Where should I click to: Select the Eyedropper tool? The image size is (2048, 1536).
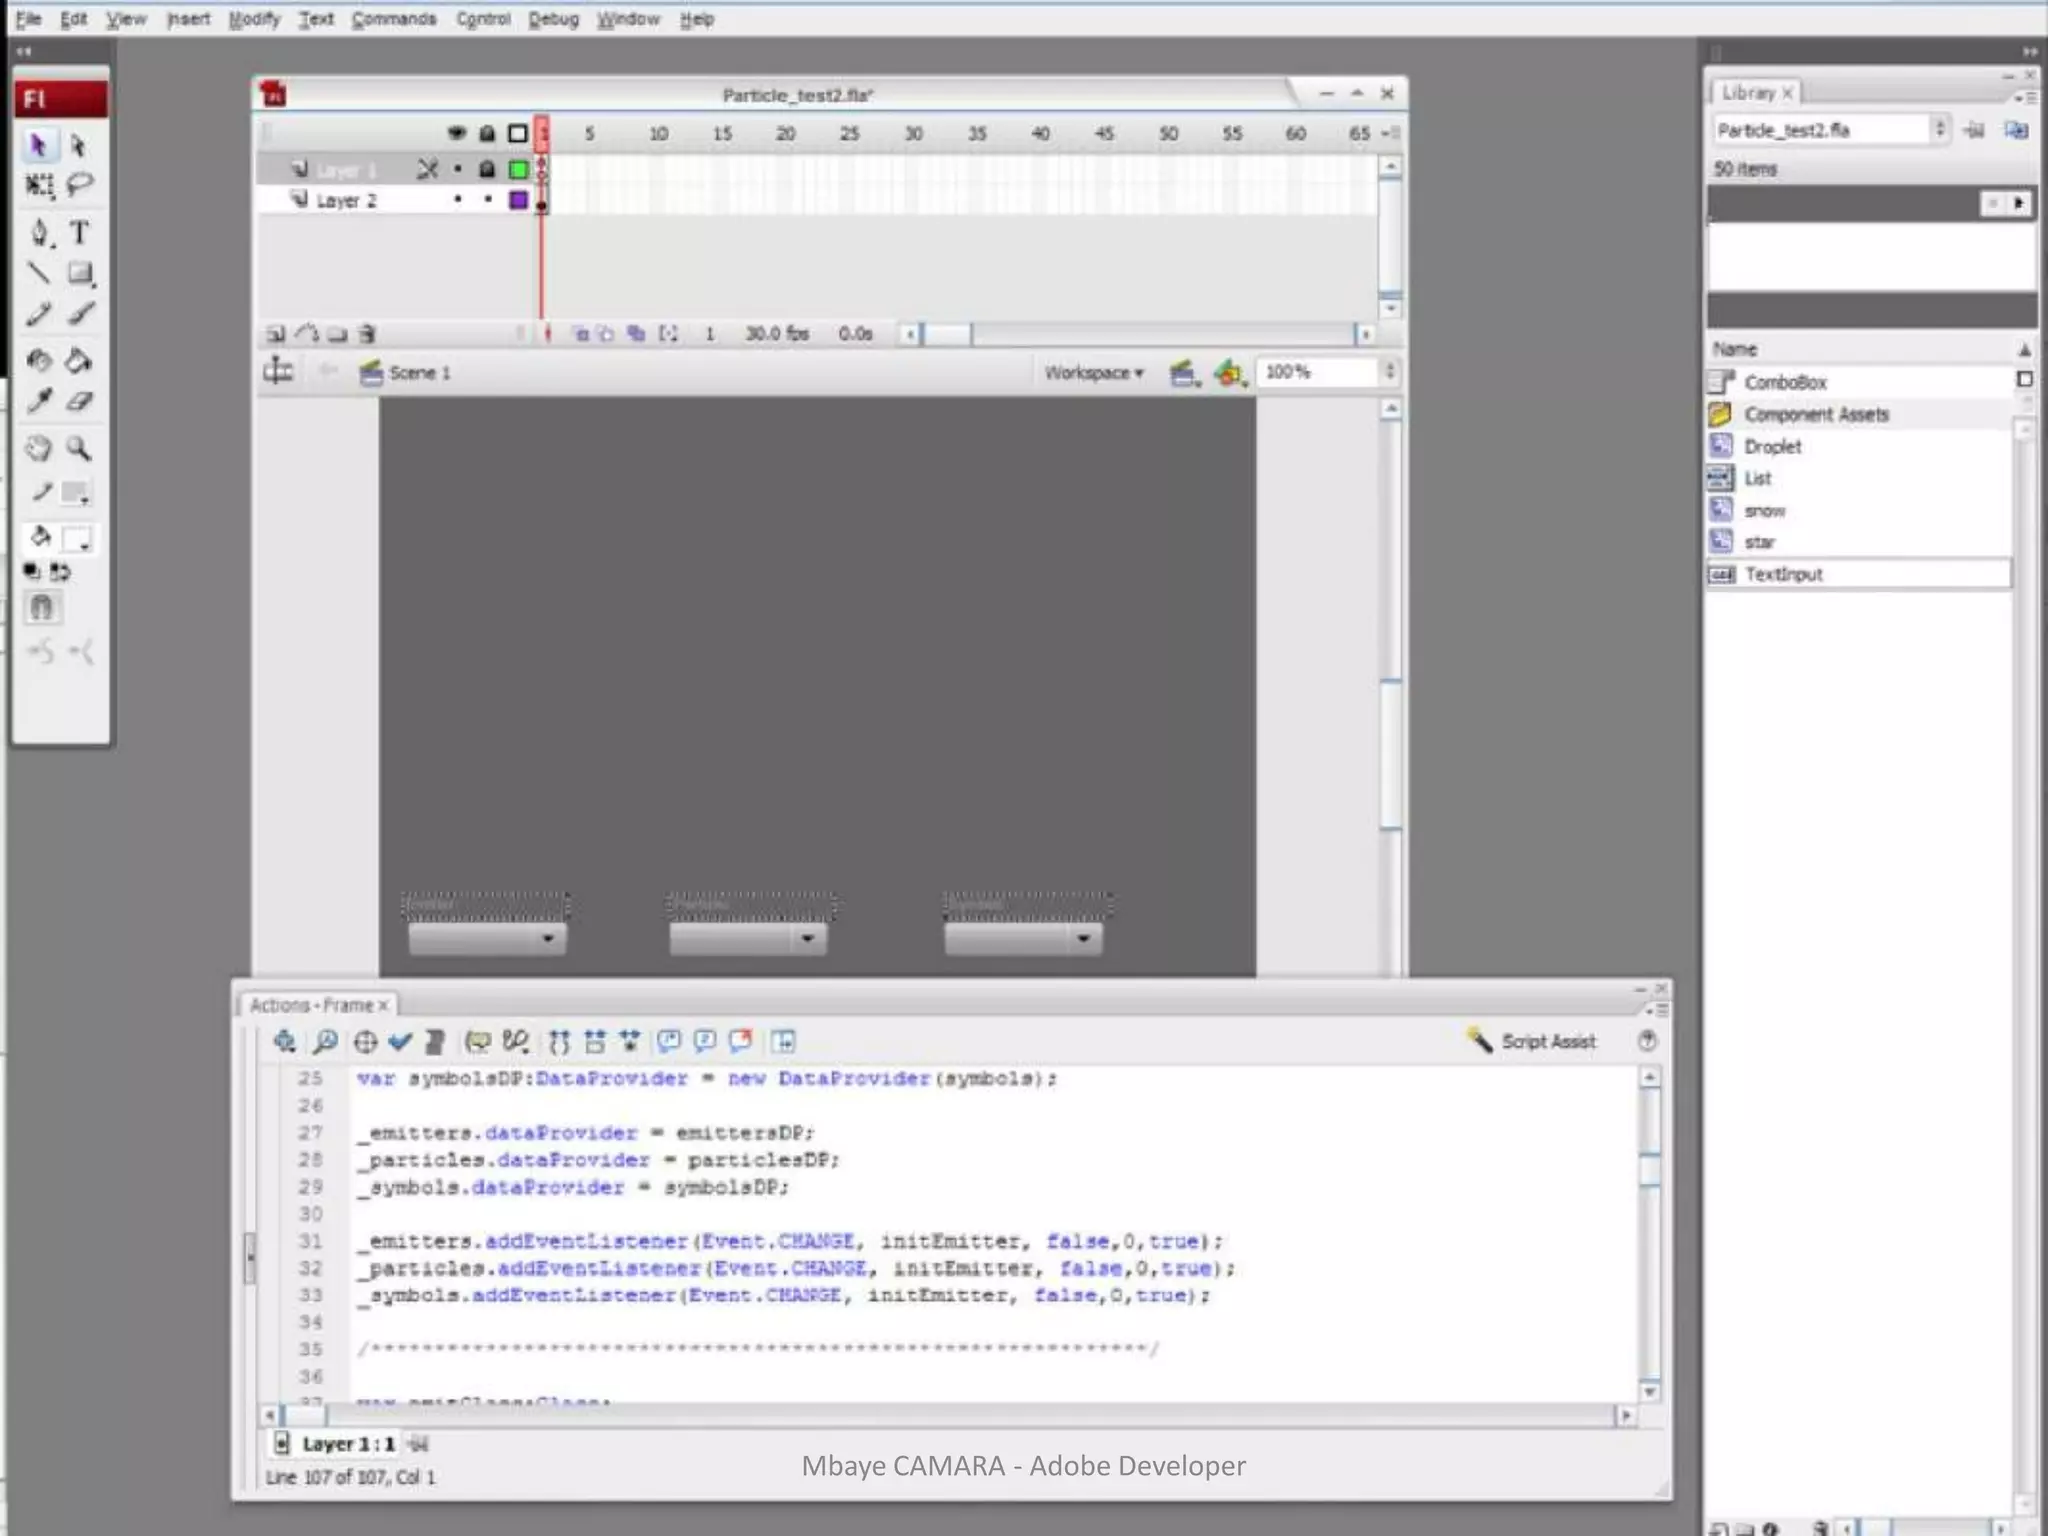39,401
